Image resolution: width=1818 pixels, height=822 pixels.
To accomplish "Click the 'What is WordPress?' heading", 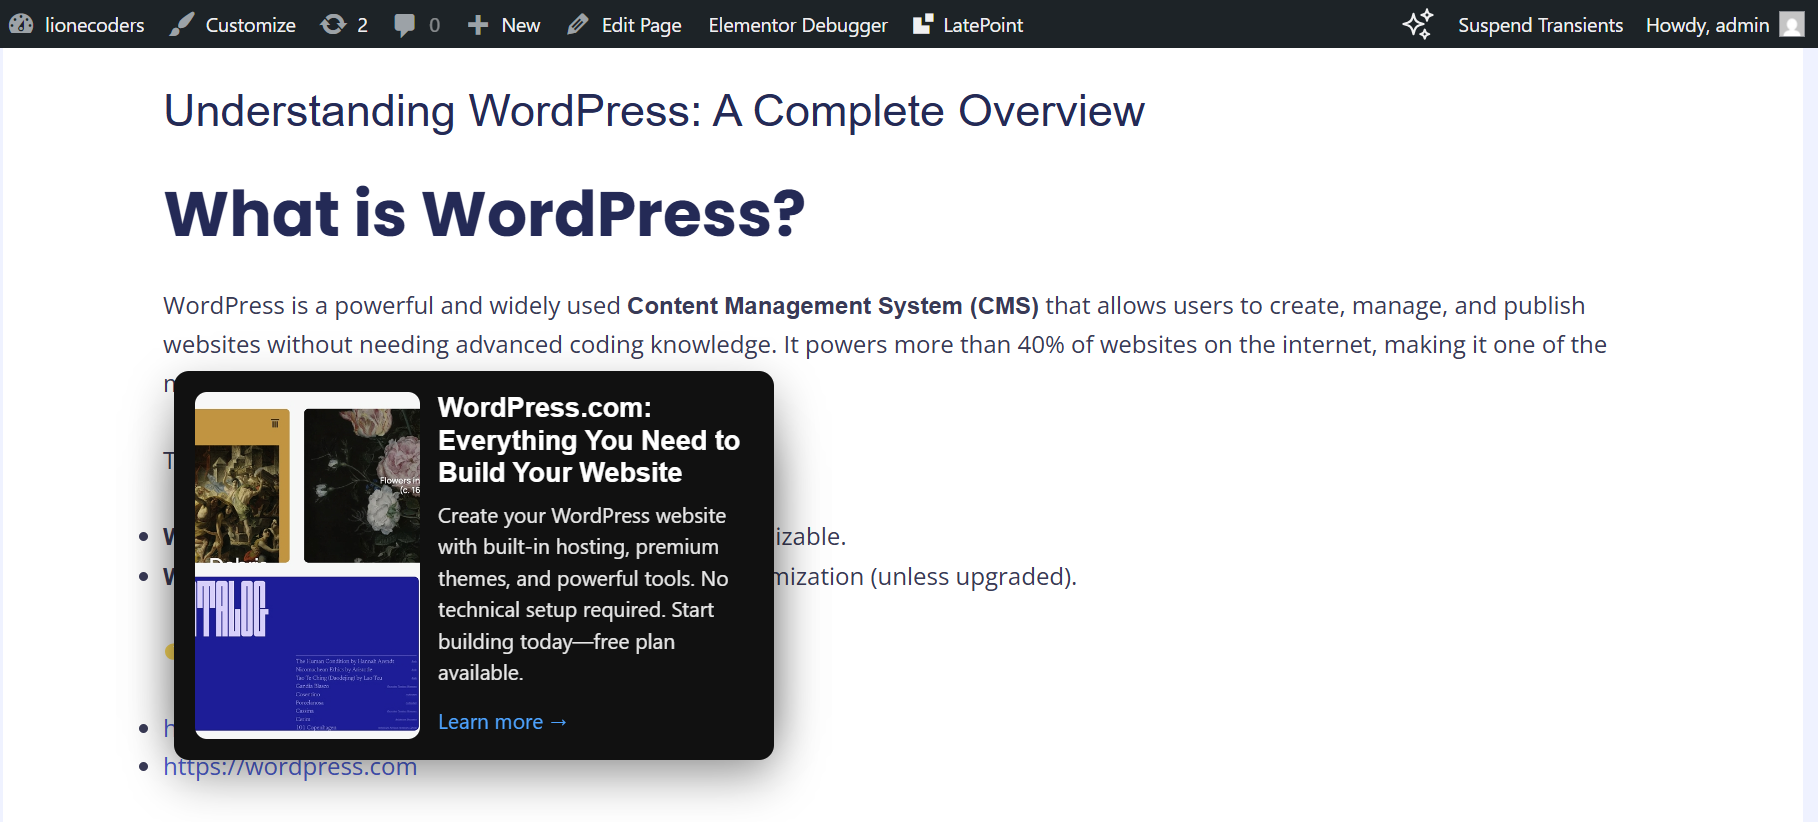I will point(485,213).
